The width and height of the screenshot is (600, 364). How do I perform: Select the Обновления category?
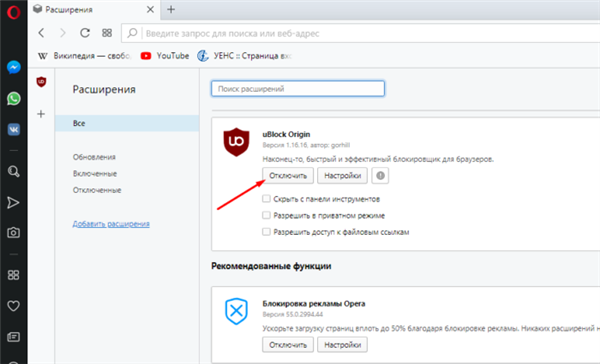(94, 157)
